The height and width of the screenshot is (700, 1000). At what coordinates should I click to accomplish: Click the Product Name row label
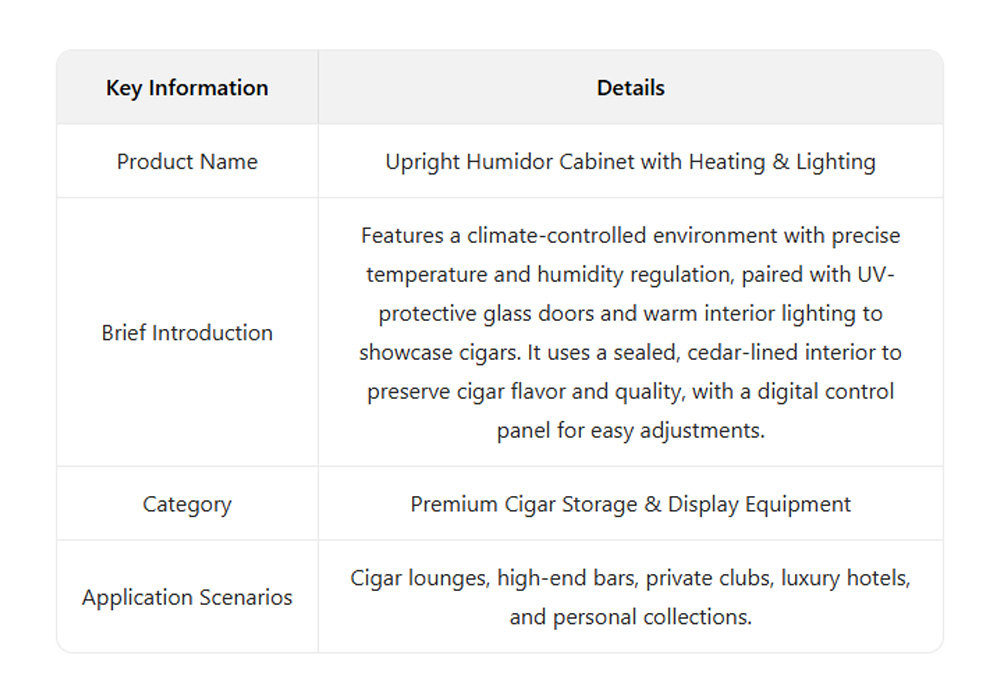tap(187, 162)
